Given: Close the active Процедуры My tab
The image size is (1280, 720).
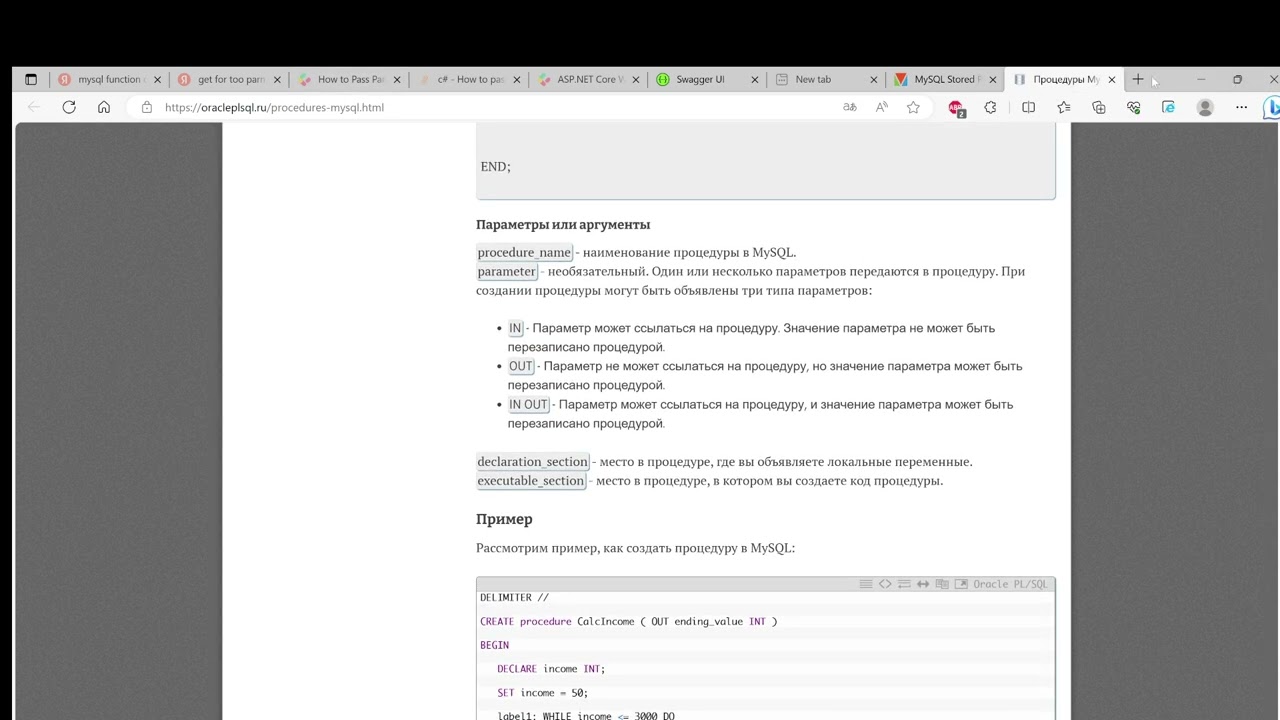Looking at the screenshot, I should [1112, 79].
